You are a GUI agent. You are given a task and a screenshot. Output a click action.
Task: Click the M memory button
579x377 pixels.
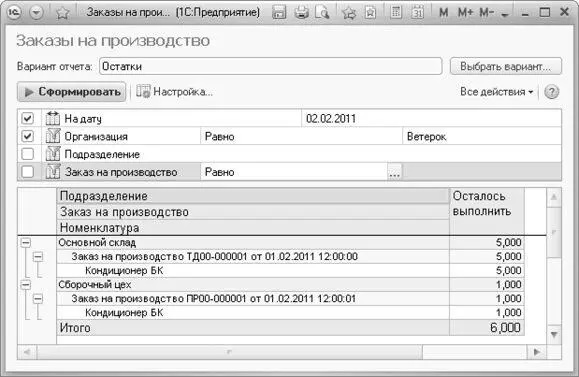[443, 13]
